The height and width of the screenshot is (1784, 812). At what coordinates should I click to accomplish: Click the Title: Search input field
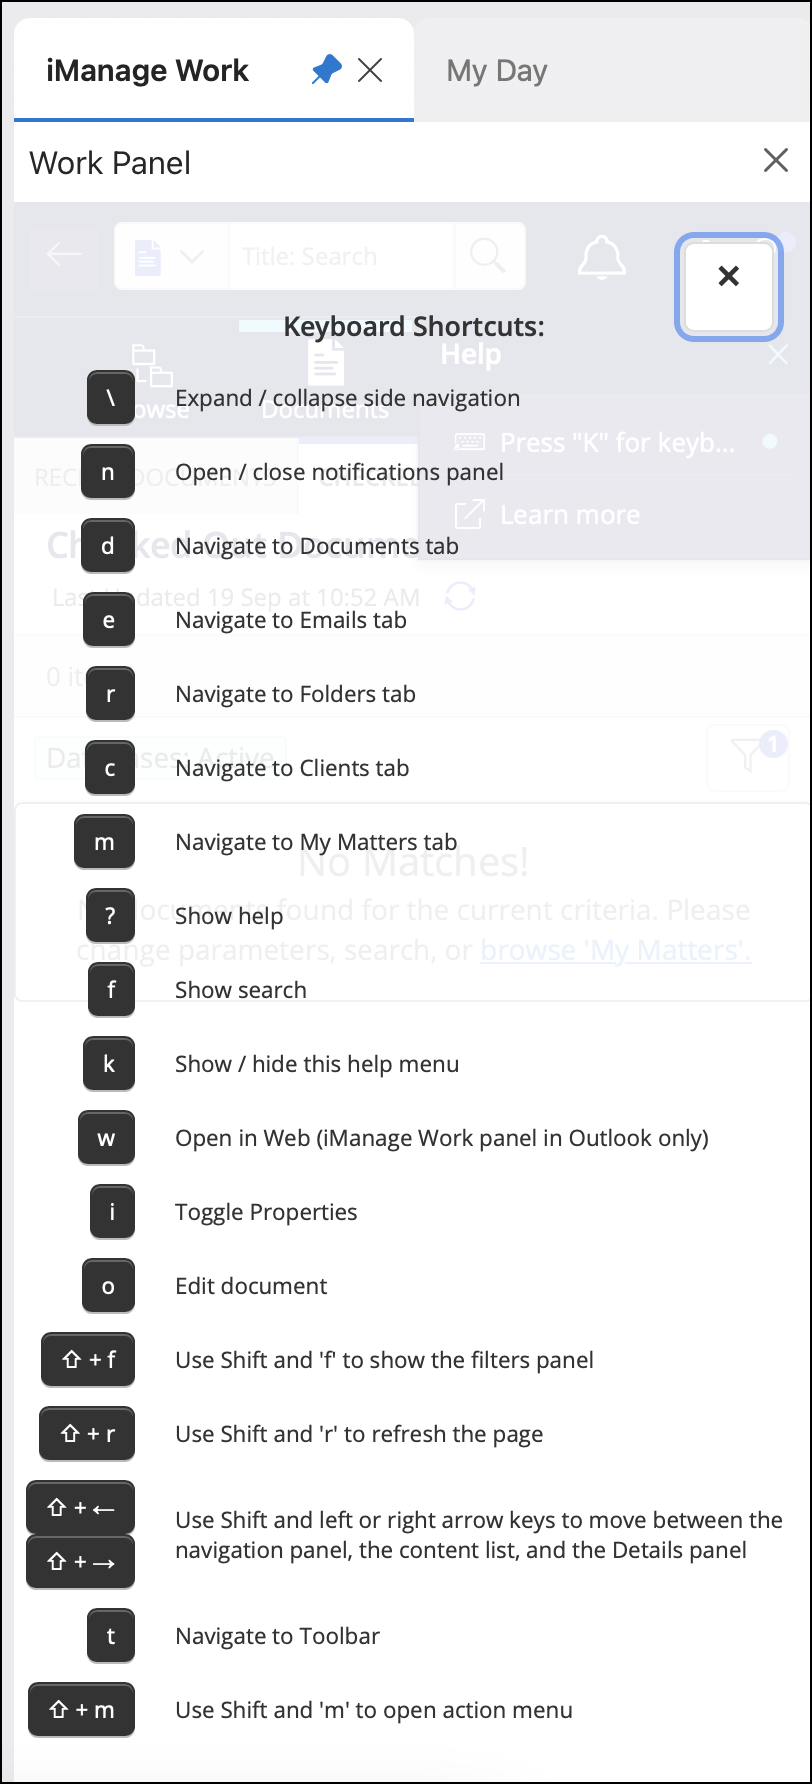tap(340, 257)
